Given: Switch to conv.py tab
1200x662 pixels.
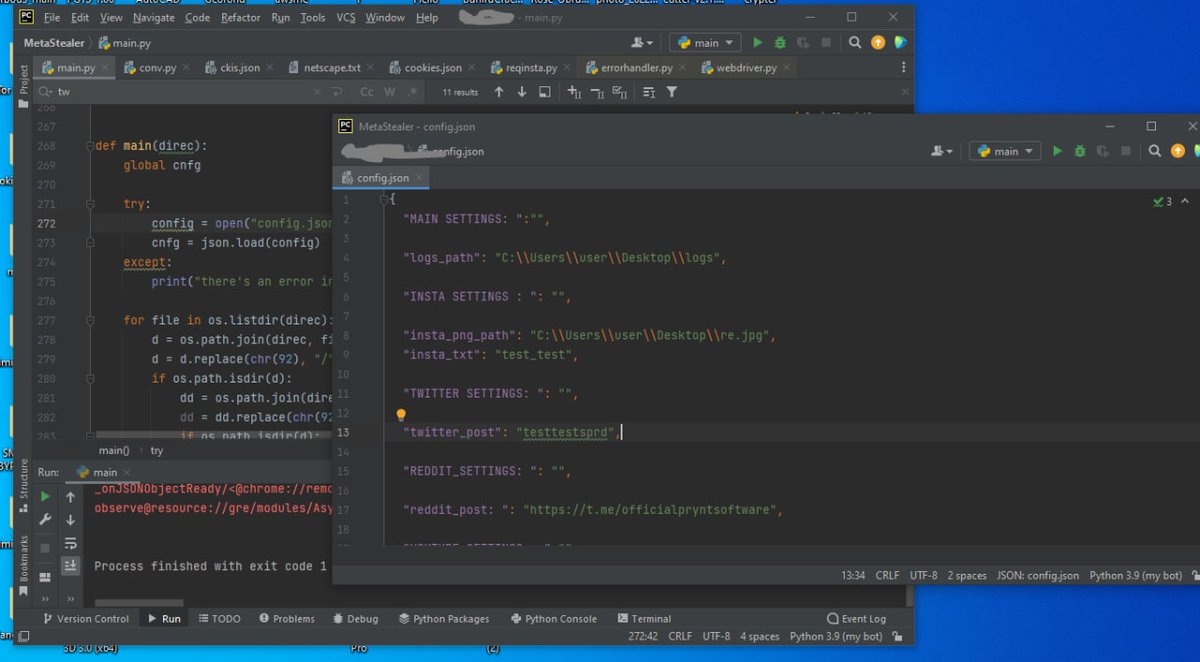Looking at the screenshot, I should (157, 68).
